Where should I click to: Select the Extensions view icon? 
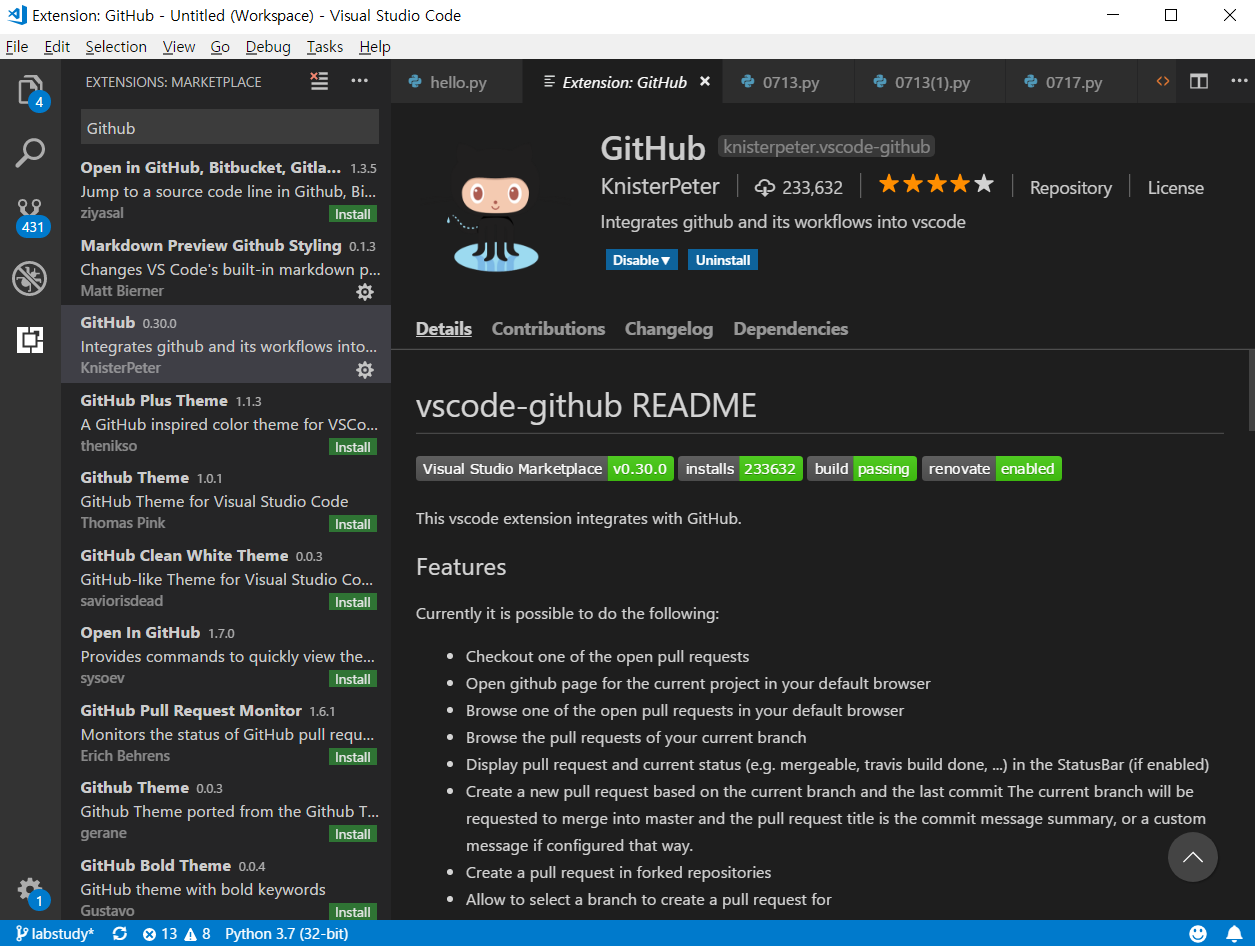click(x=30, y=340)
